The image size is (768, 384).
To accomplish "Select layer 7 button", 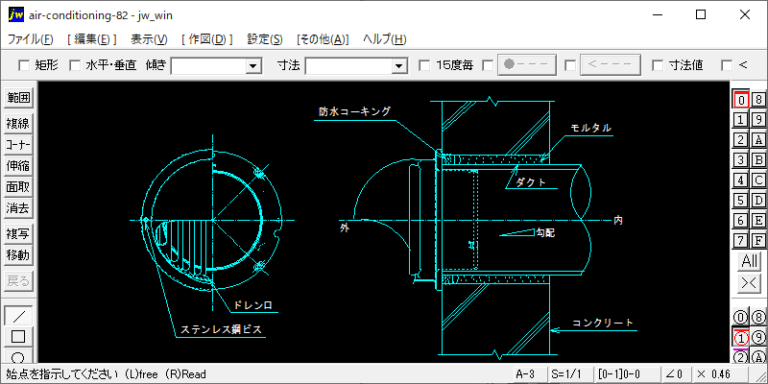I will 741,241.
